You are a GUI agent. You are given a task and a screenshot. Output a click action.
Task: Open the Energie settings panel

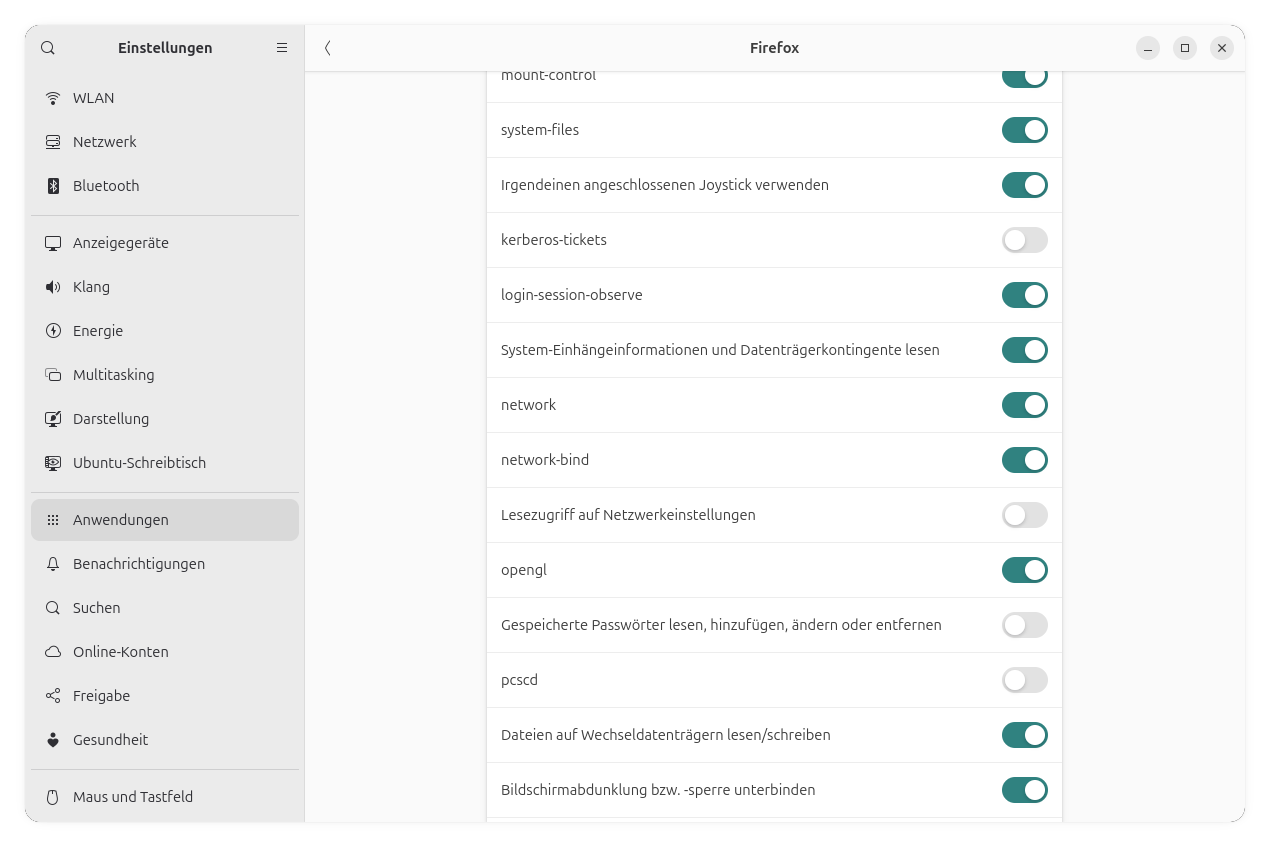point(165,331)
